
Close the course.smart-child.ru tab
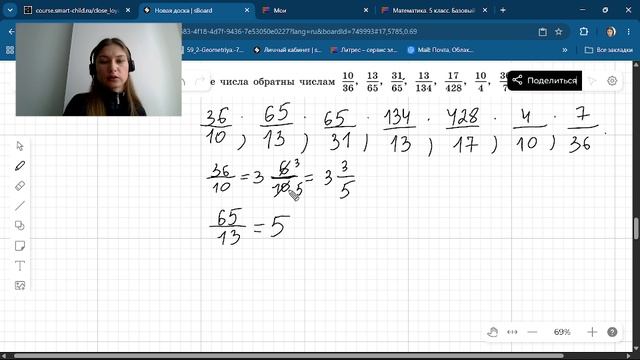coord(128,11)
